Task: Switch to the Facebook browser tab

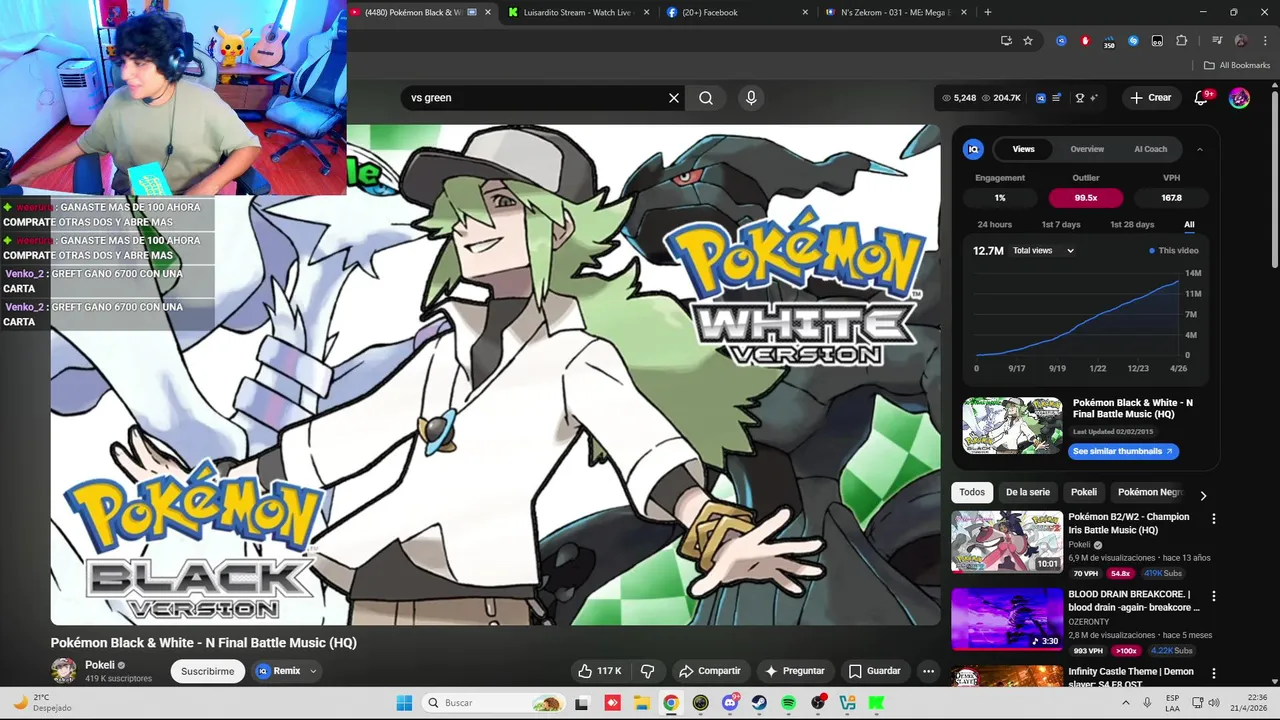Action: coord(735,12)
